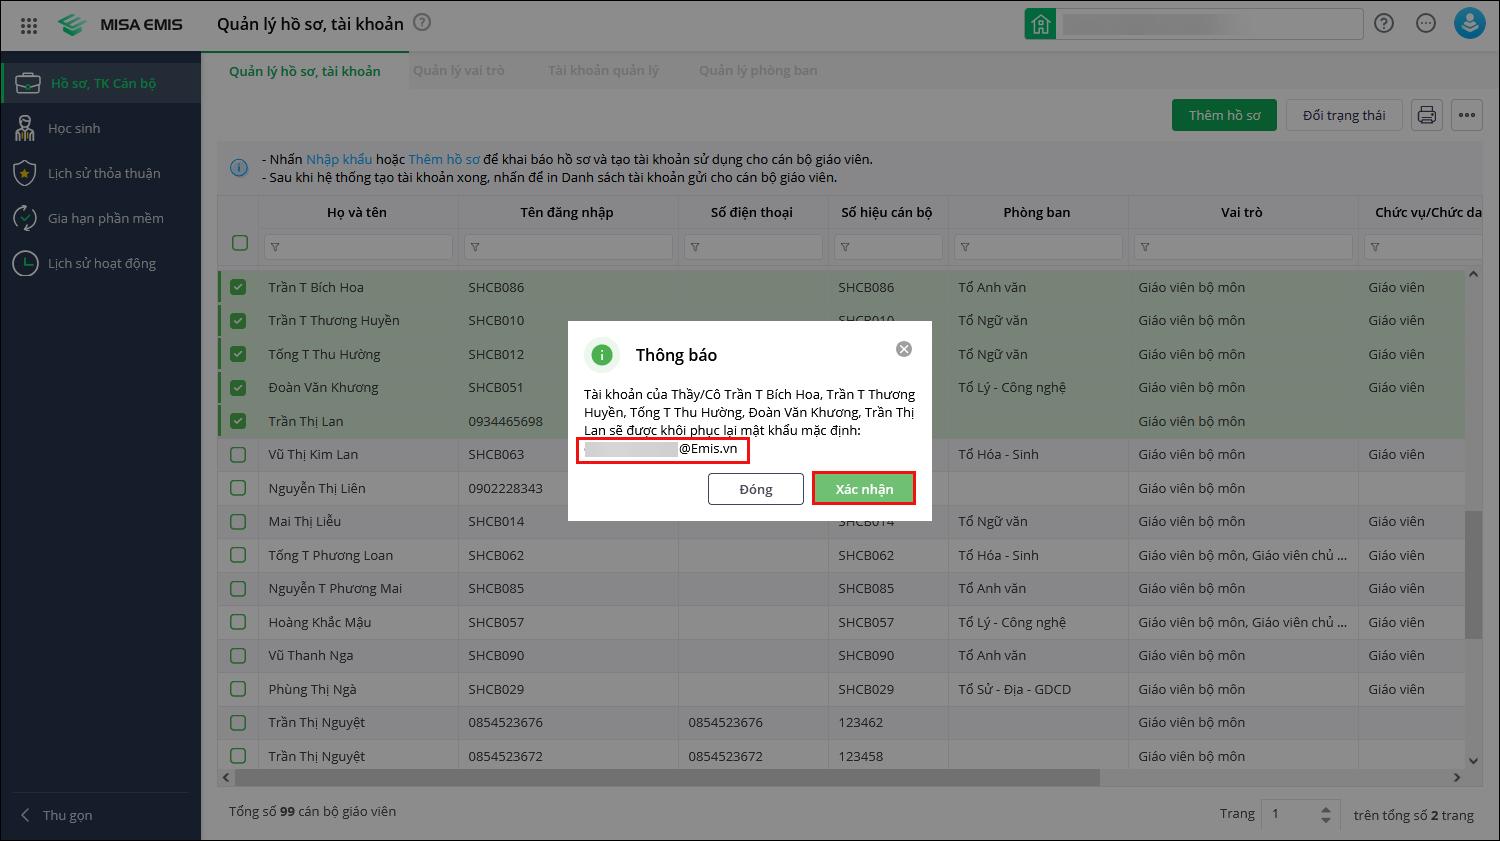Open the top bar help circle icon
The width and height of the screenshot is (1500, 841).
[x=1384, y=23]
